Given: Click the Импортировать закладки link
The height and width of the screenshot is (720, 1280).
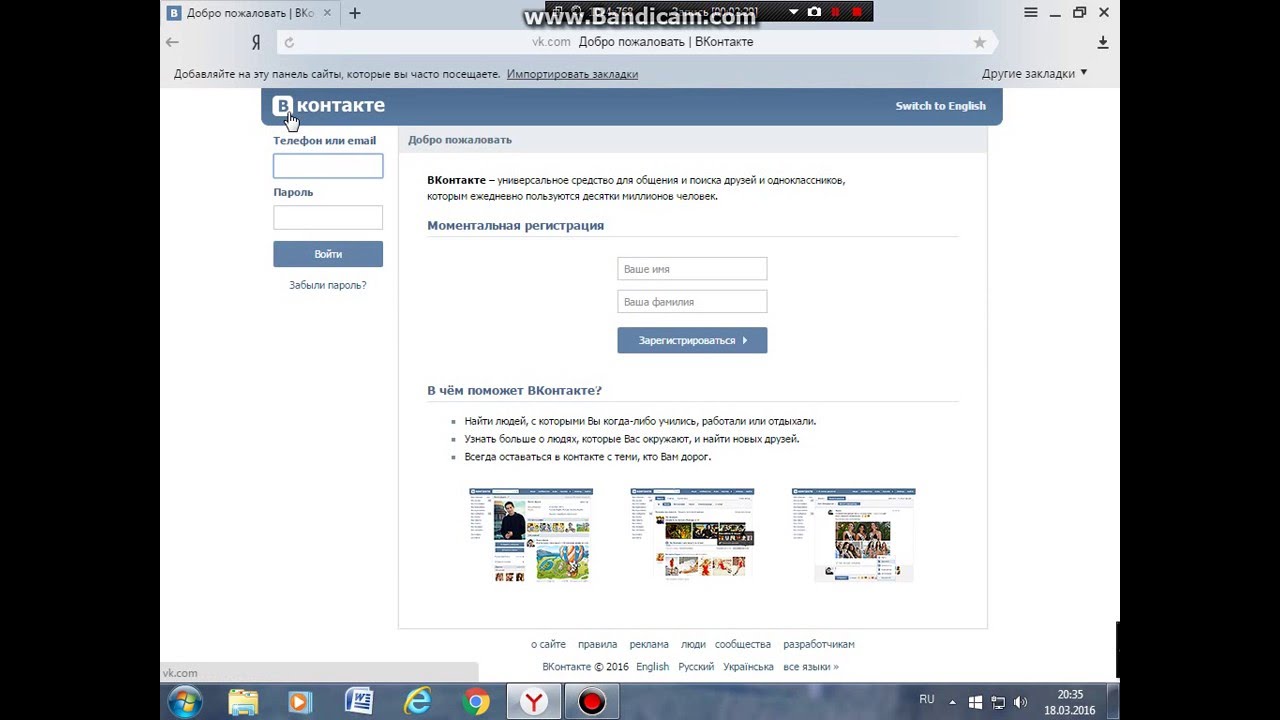Looking at the screenshot, I should pyautogui.click(x=572, y=74).
